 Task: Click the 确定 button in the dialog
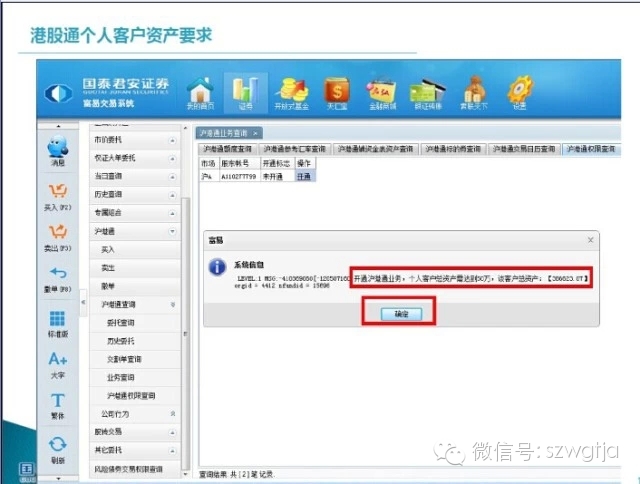pos(401,314)
